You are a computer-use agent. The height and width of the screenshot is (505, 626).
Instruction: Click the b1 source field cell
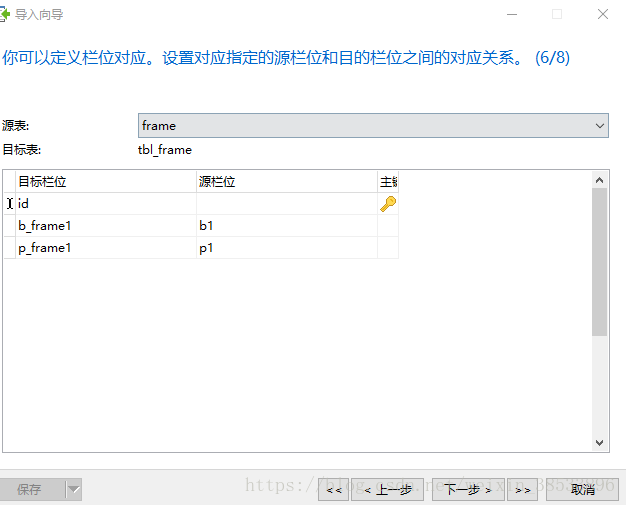tap(287, 226)
